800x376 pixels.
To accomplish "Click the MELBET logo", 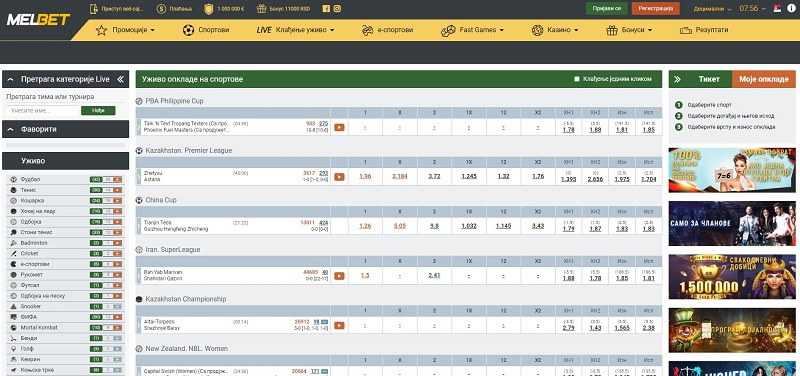I will point(38,20).
